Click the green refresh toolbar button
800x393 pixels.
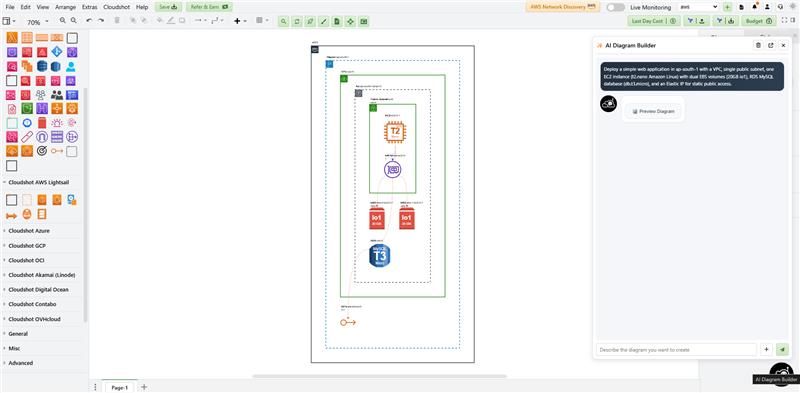(297, 21)
